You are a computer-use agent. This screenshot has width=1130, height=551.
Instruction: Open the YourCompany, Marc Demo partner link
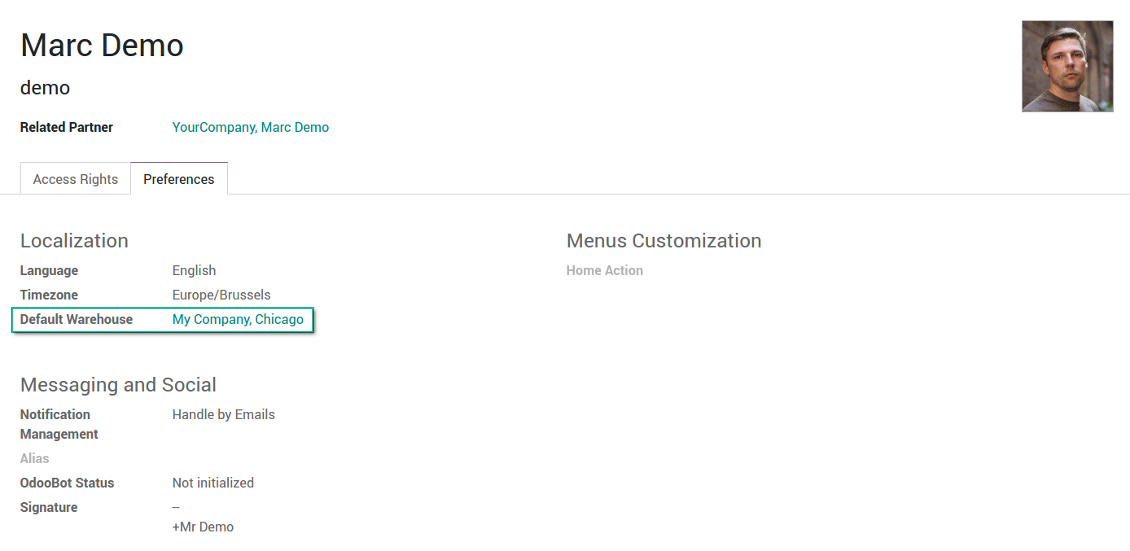(250, 128)
